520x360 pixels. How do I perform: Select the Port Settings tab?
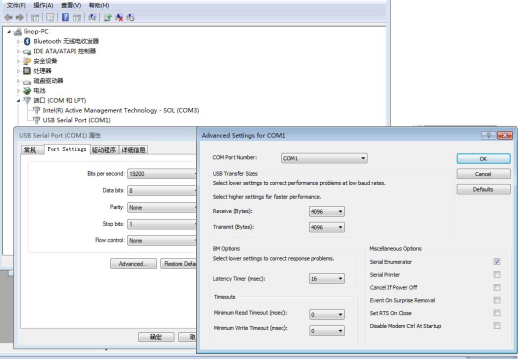tap(67, 149)
